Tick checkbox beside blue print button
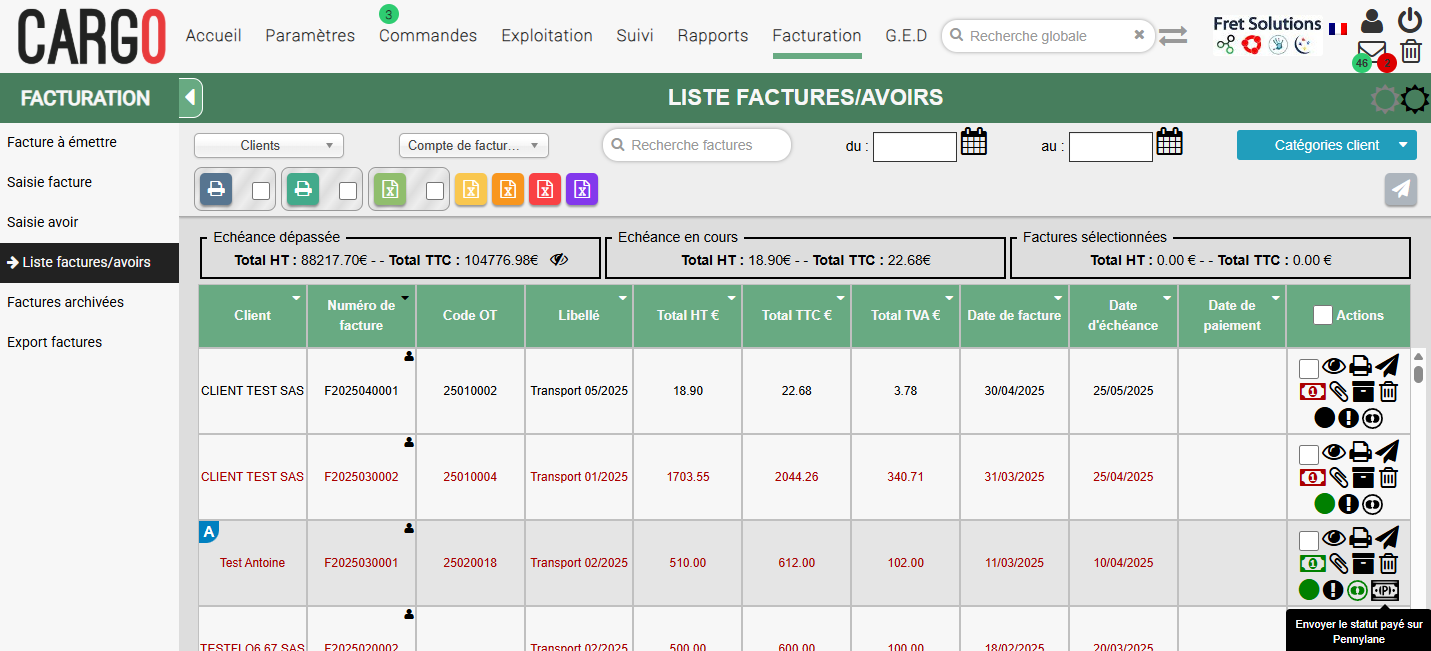The height and width of the screenshot is (651, 1431). click(261, 191)
